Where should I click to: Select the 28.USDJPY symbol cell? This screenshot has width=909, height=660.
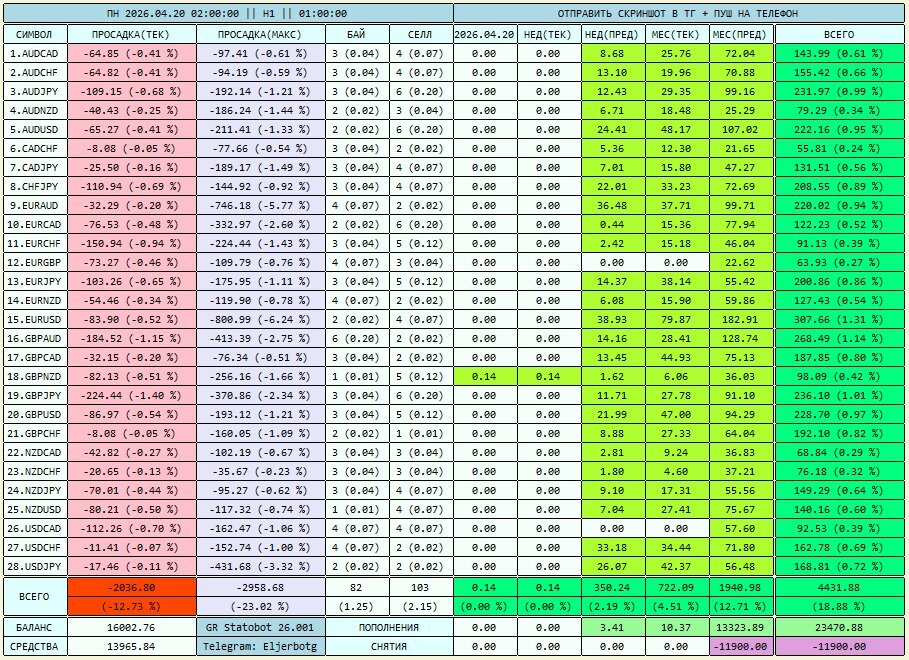35,566
